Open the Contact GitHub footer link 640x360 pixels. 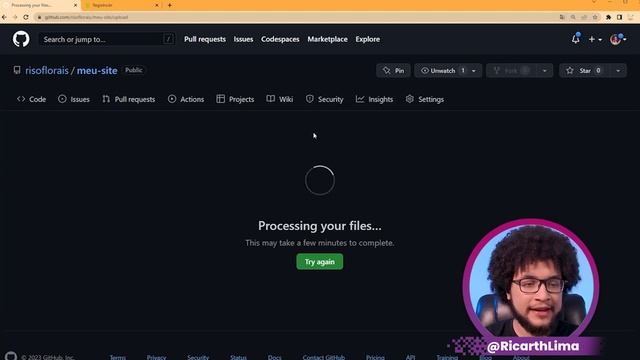(x=324, y=357)
